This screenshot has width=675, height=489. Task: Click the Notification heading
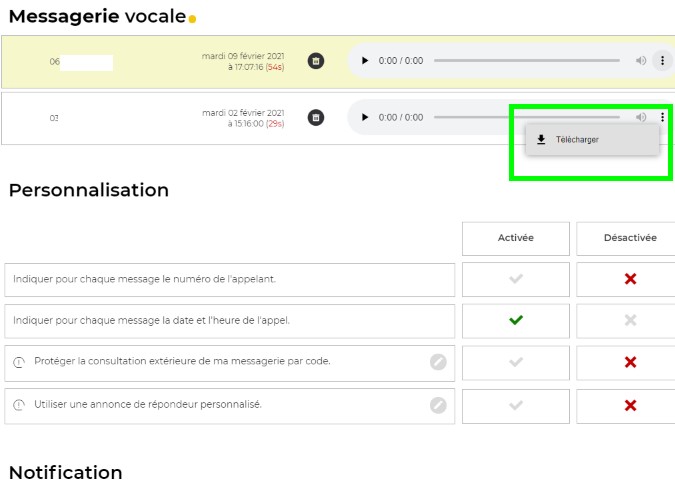coord(65,473)
